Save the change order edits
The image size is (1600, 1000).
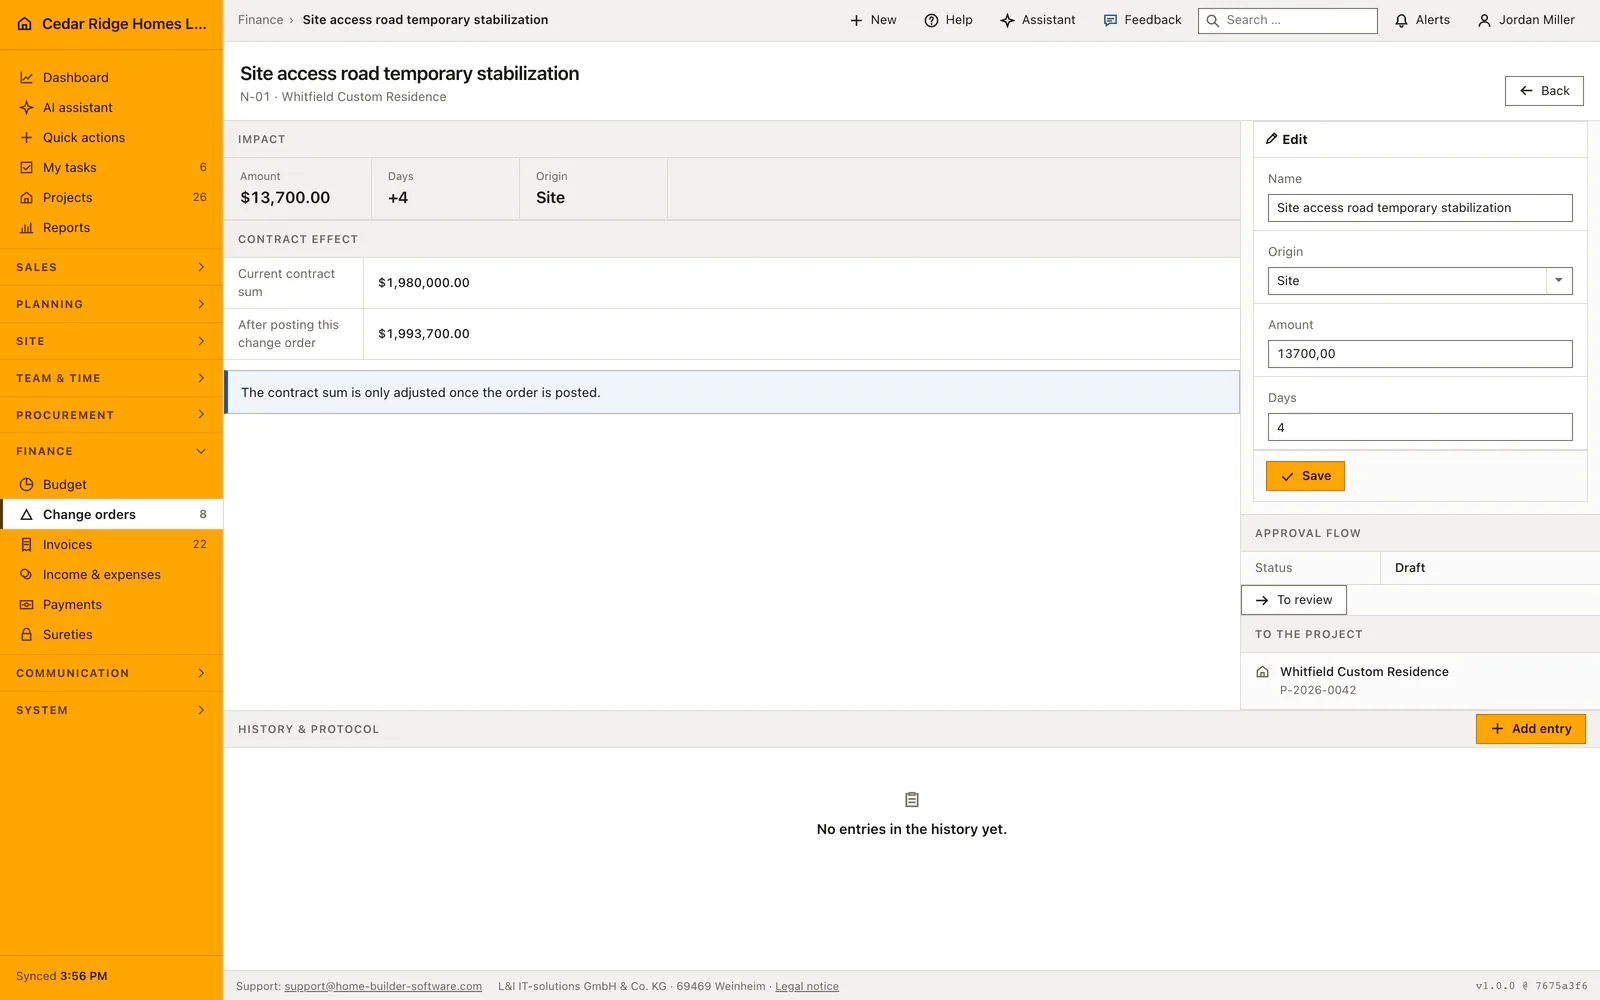click(1305, 476)
